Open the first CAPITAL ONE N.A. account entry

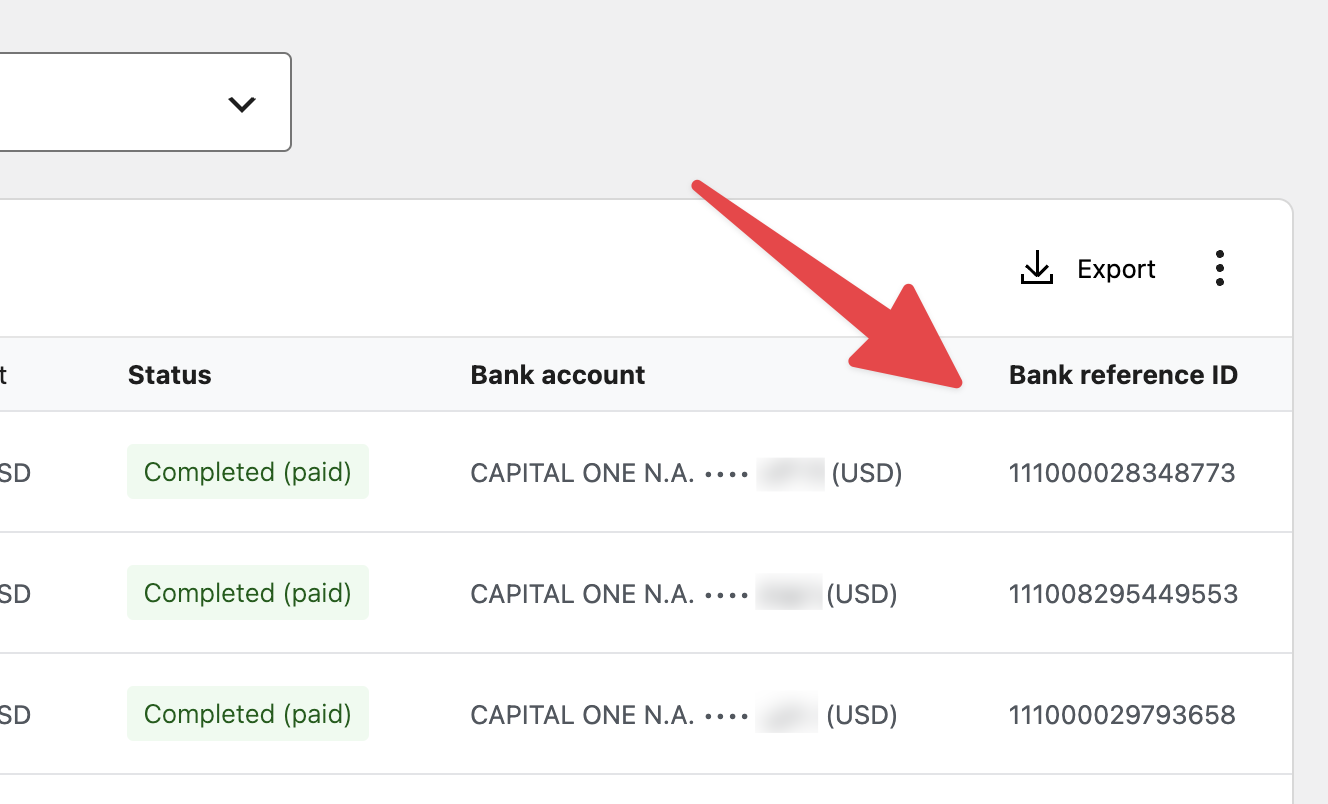pyautogui.click(x=685, y=472)
